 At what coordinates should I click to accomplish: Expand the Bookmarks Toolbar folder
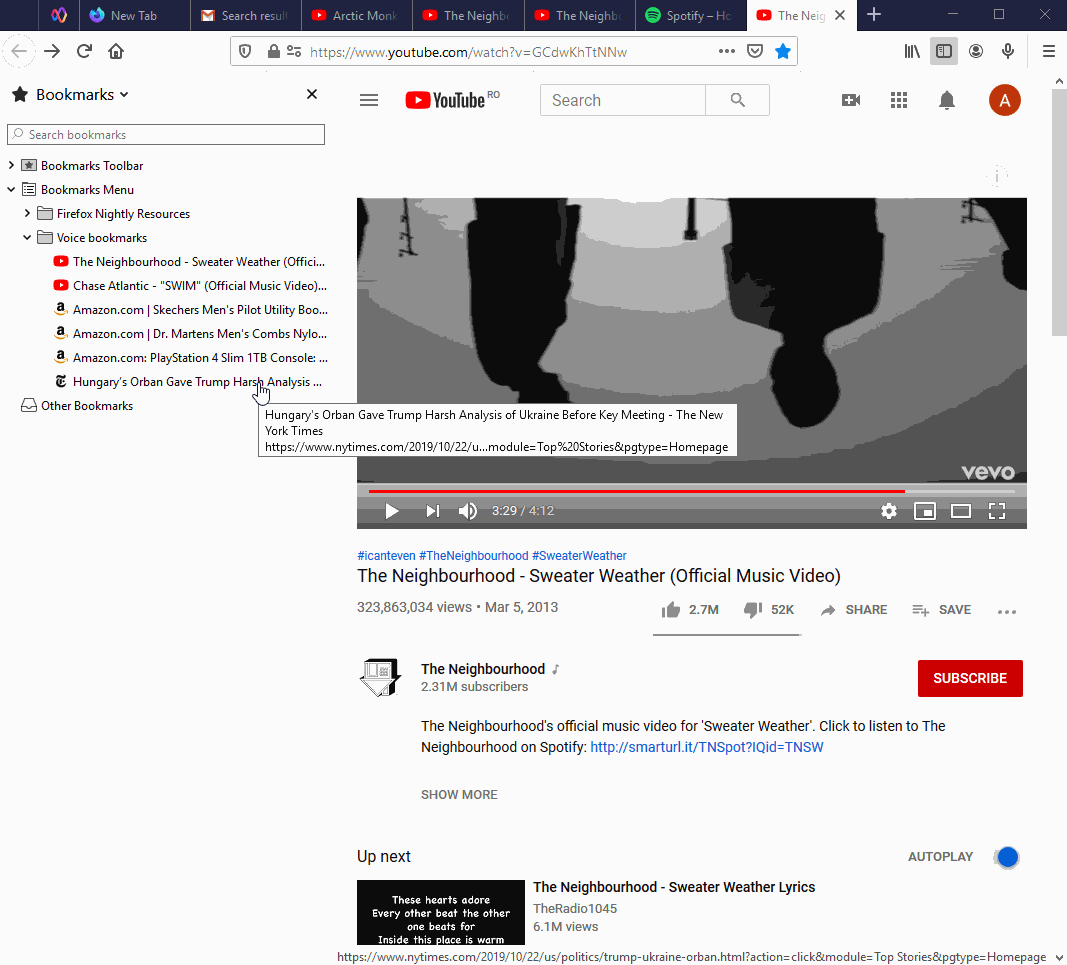click(11, 165)
